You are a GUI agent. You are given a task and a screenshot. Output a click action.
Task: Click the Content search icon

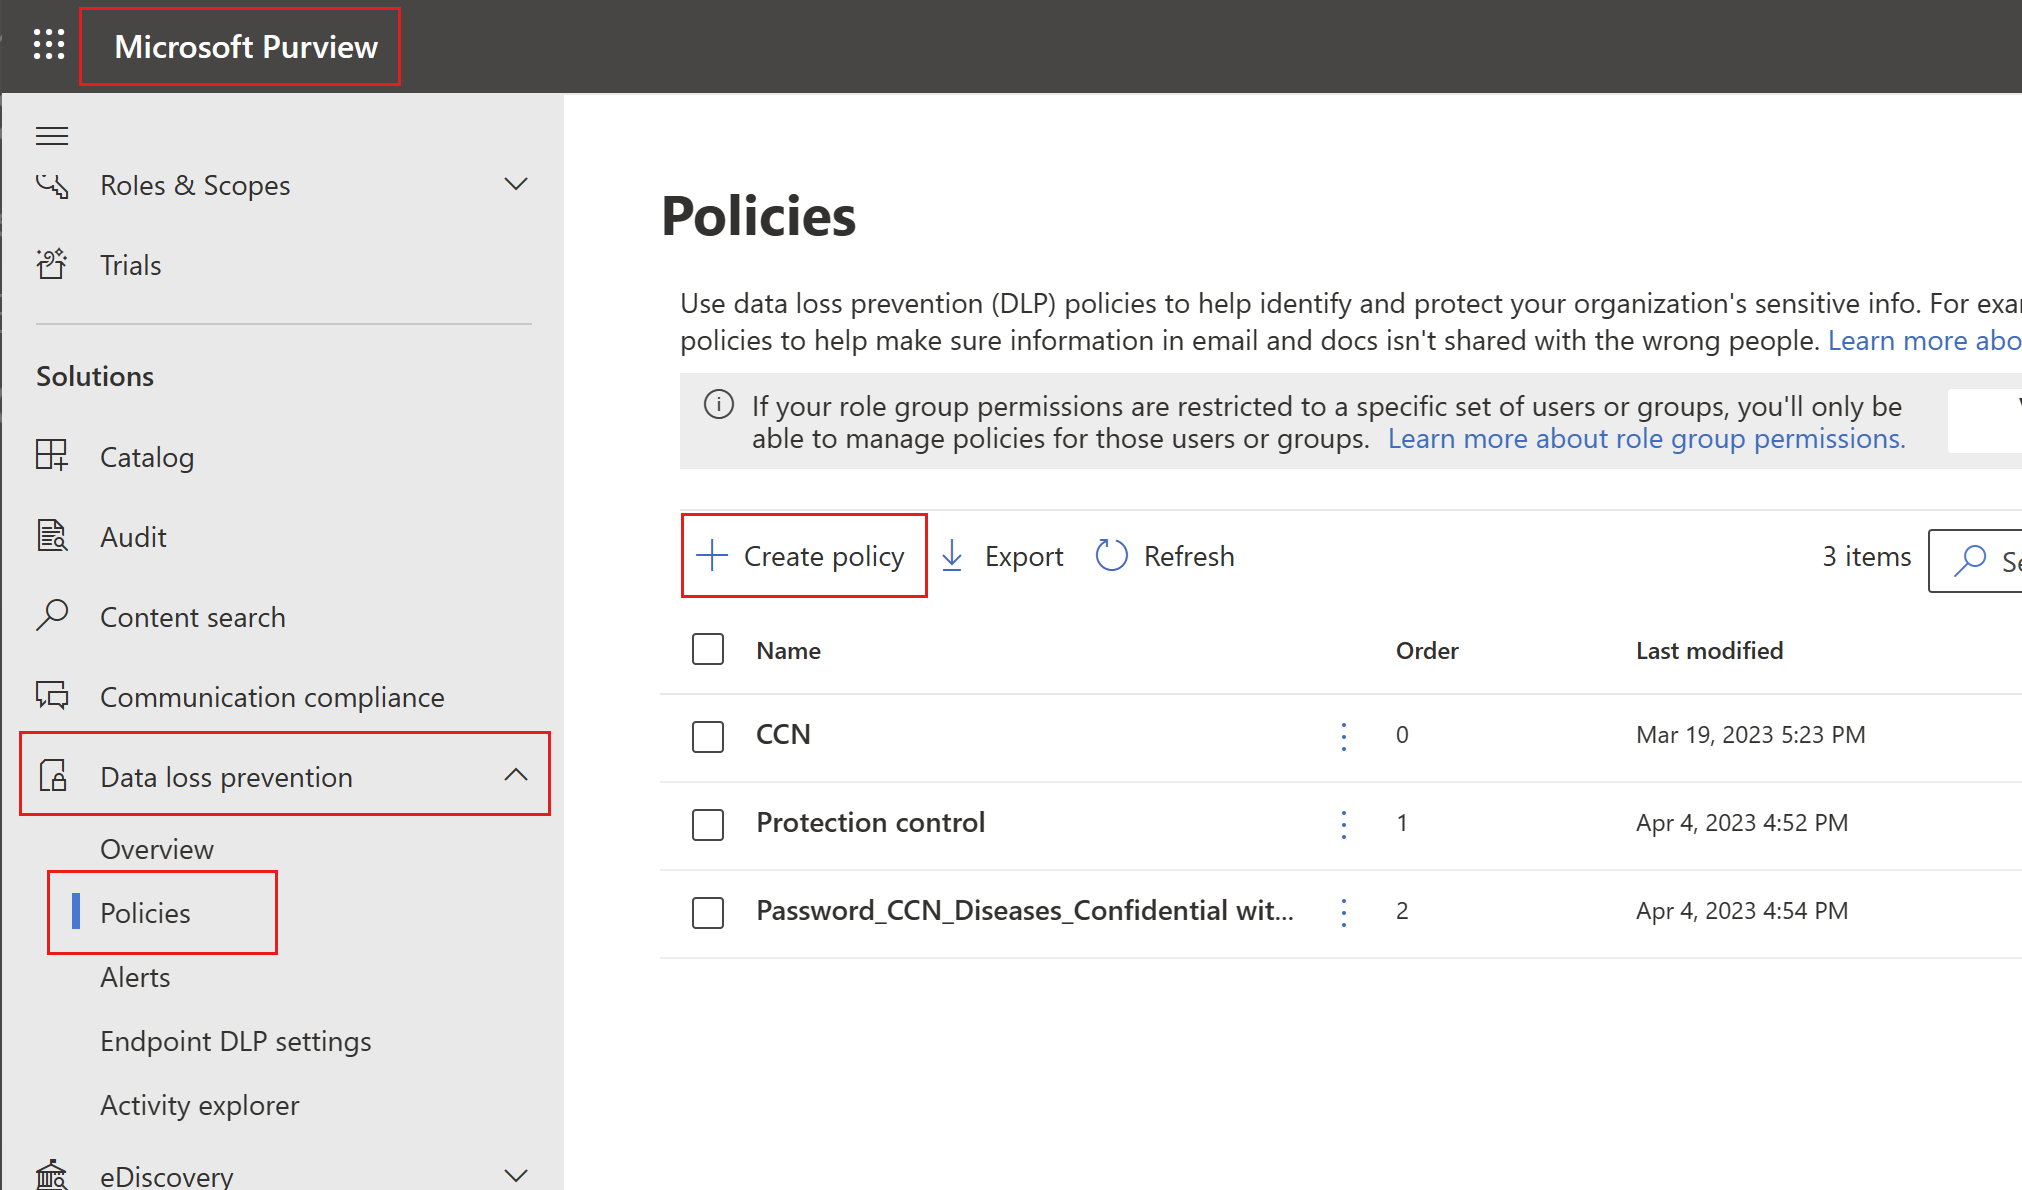point(52,616)
